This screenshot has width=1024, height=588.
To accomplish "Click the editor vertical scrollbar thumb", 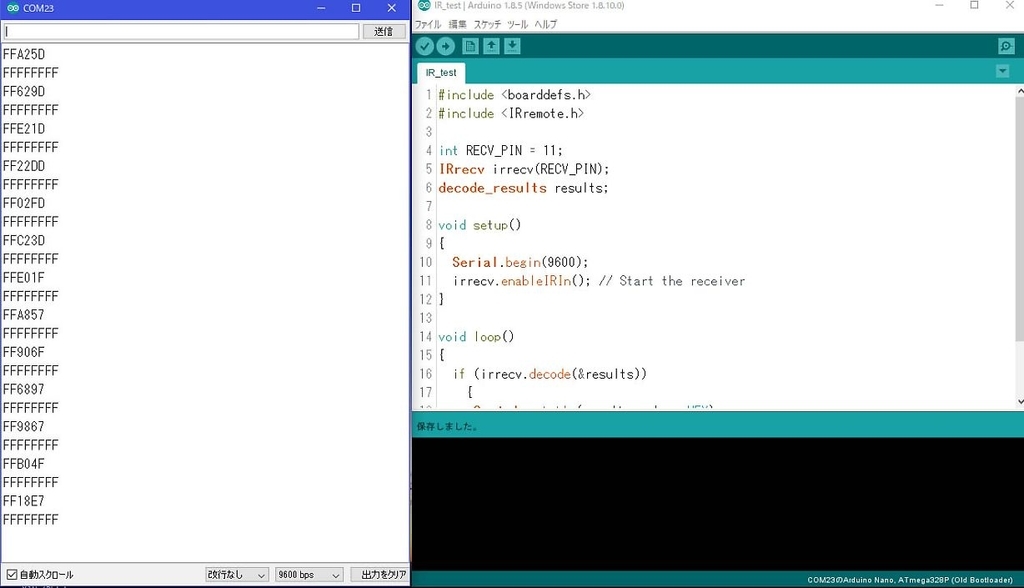I will (1019, 219).
